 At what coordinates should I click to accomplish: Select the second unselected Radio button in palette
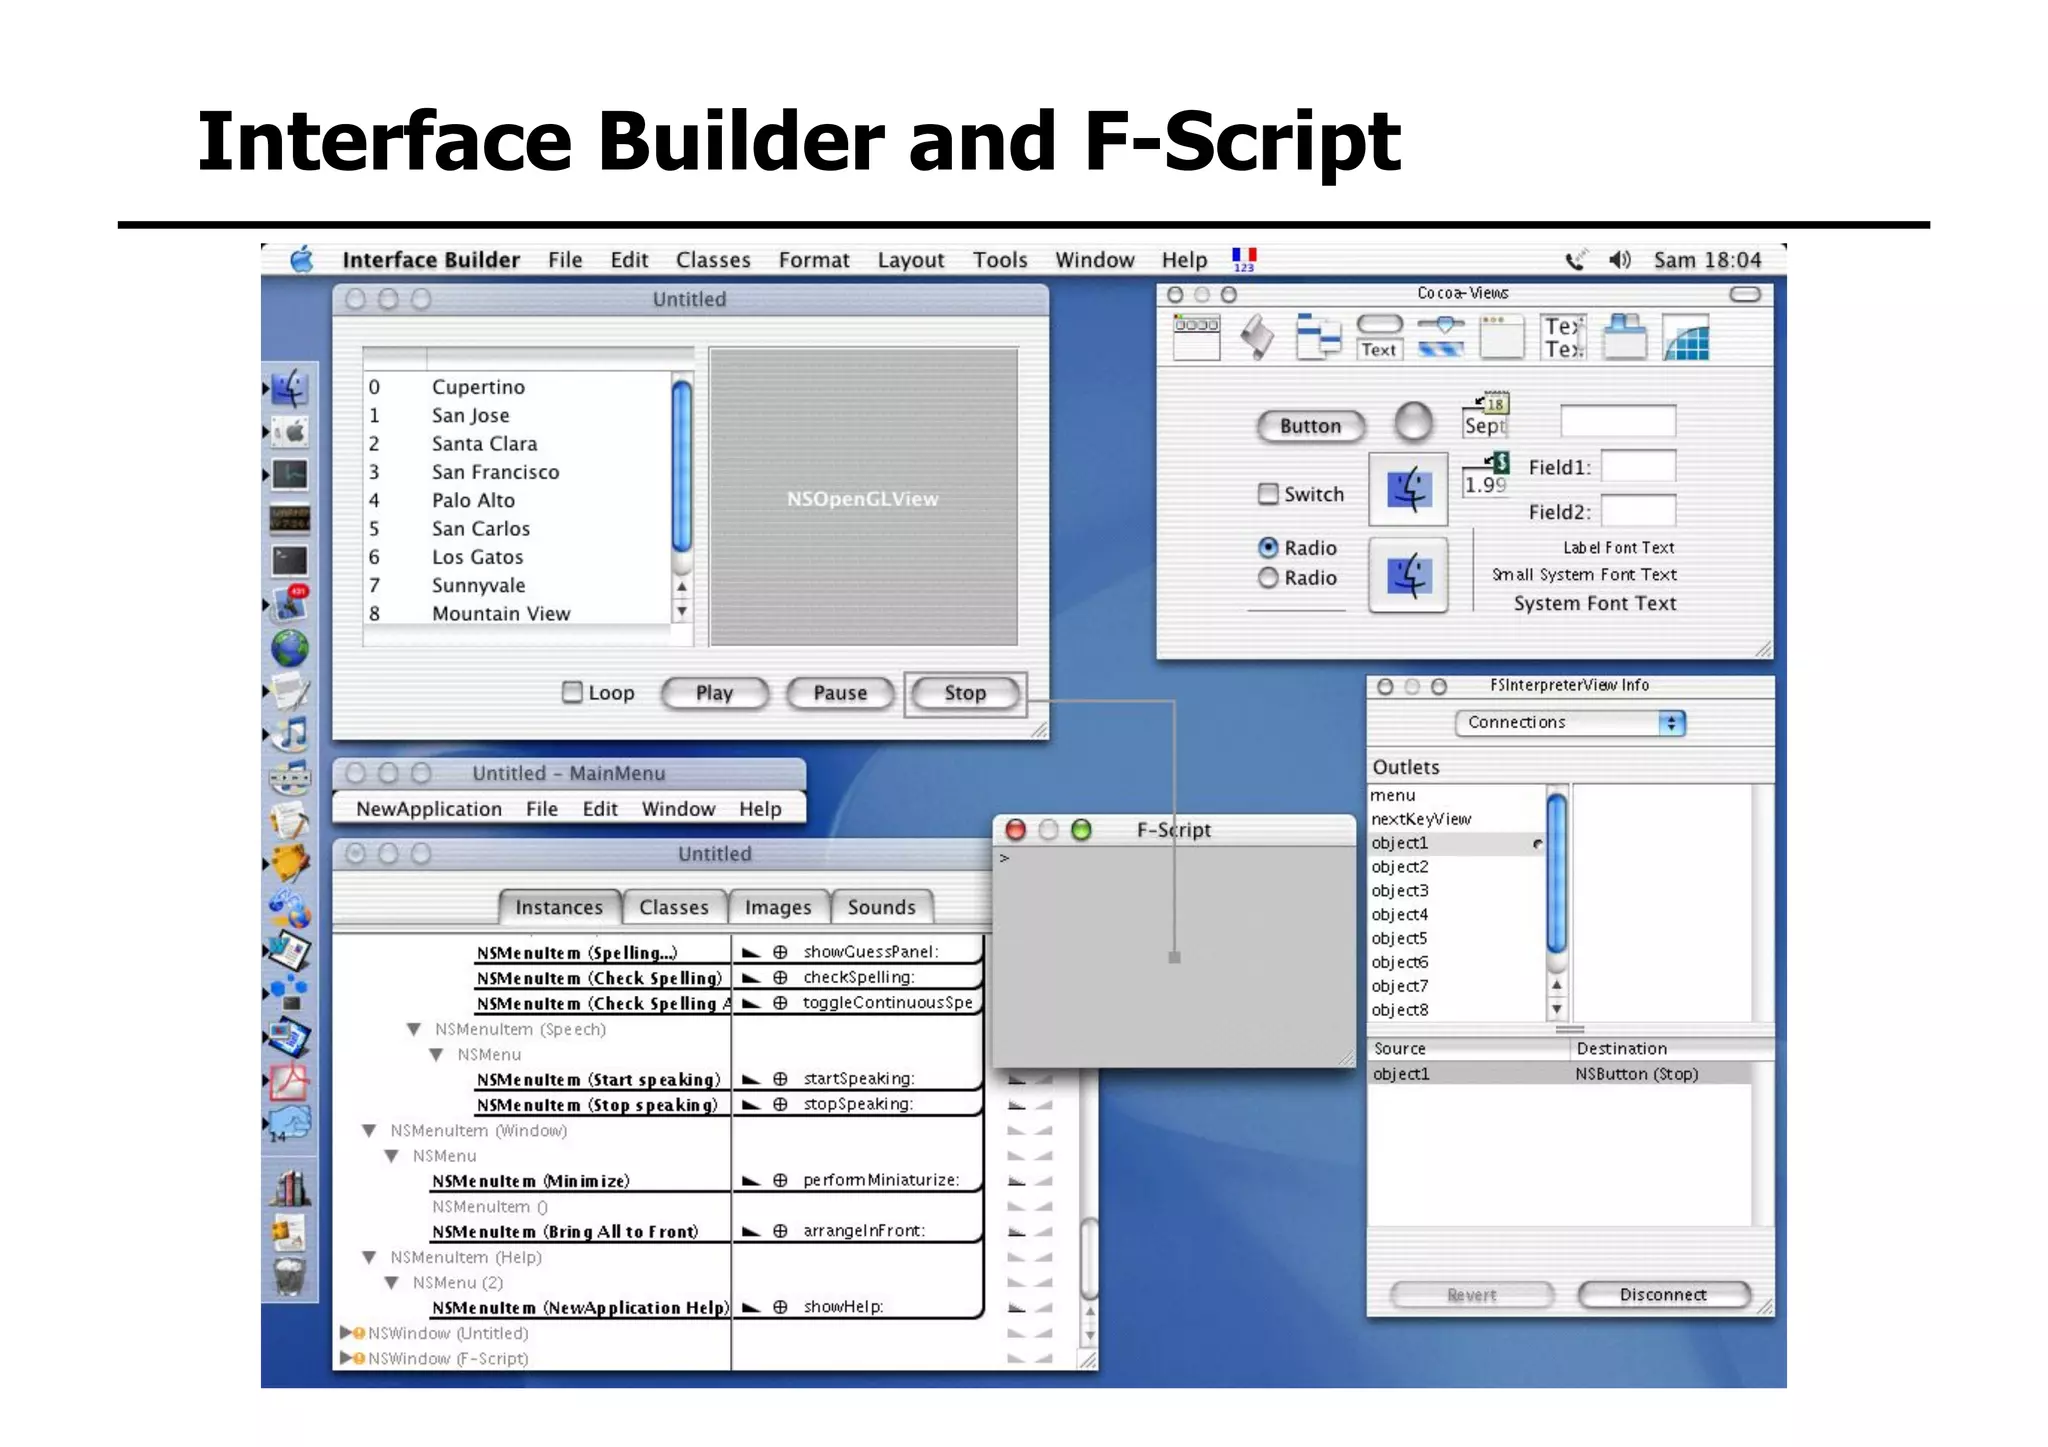[1268, 577]
